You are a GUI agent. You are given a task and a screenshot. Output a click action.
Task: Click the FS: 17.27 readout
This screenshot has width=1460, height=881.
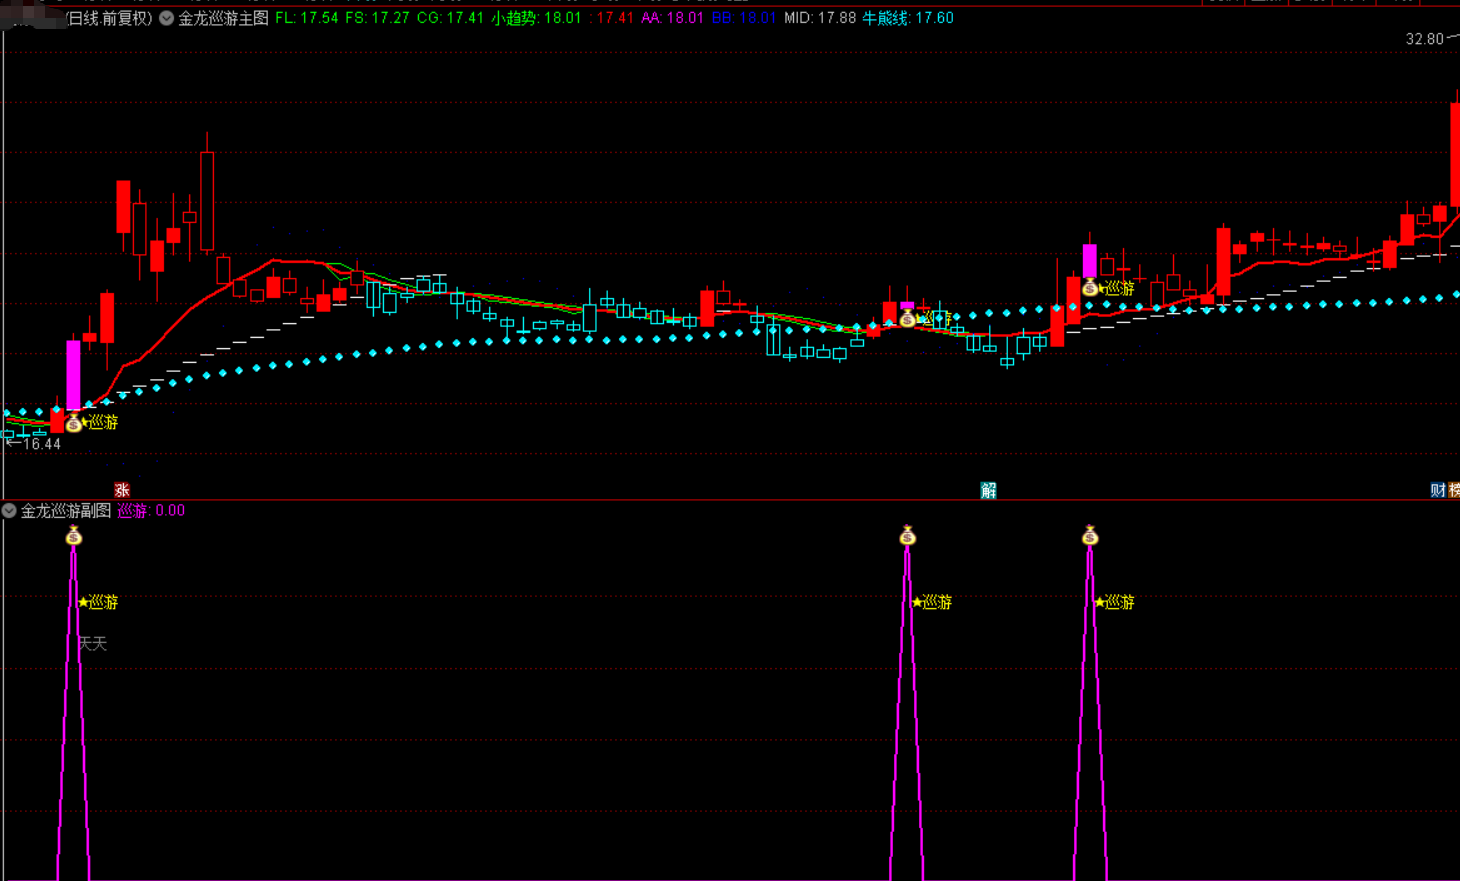377,18
